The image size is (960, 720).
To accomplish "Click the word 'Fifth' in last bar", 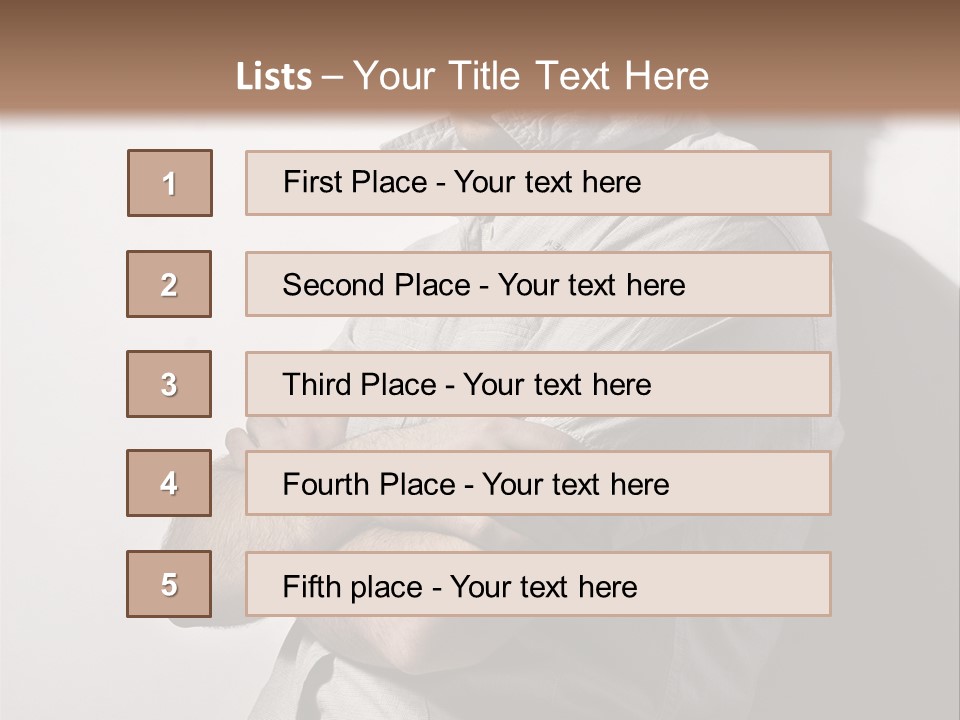I will [x=312, y=587].
